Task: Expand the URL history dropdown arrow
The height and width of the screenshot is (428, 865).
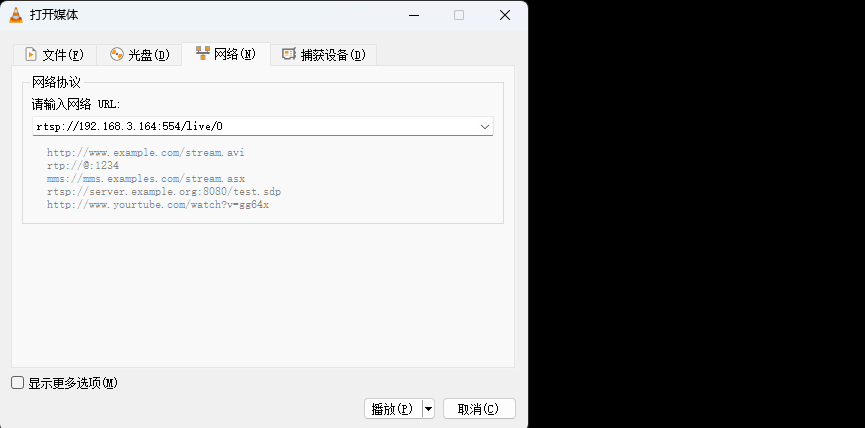Action: 485,126
